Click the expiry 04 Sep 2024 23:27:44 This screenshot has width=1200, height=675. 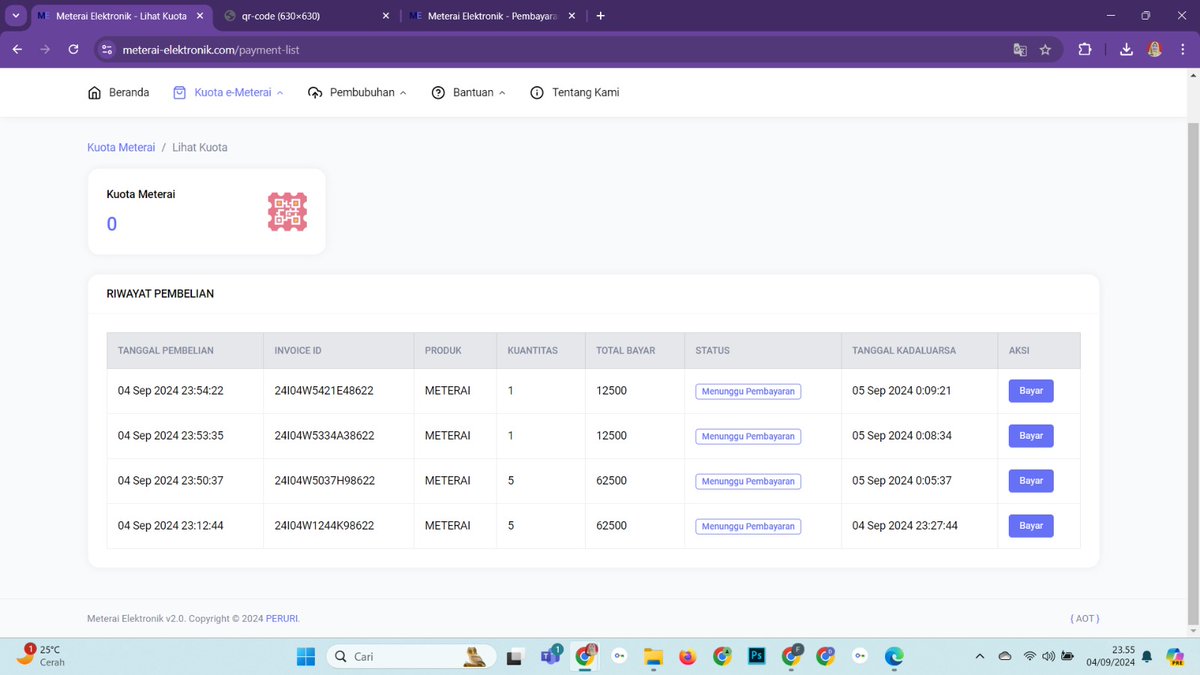point(905,526)
